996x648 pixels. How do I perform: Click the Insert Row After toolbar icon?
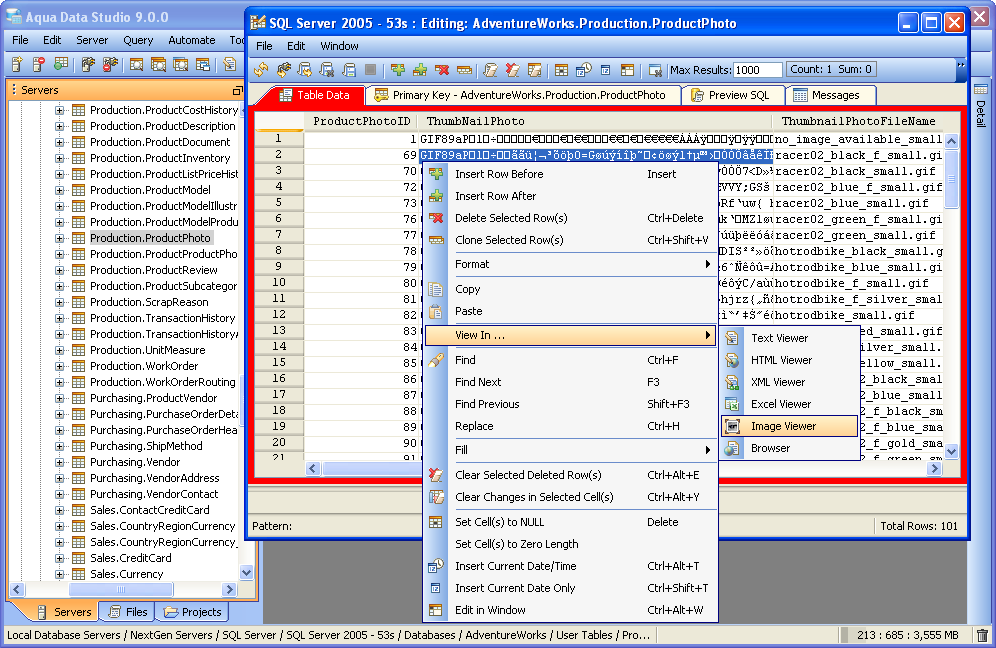click(420, 70)
